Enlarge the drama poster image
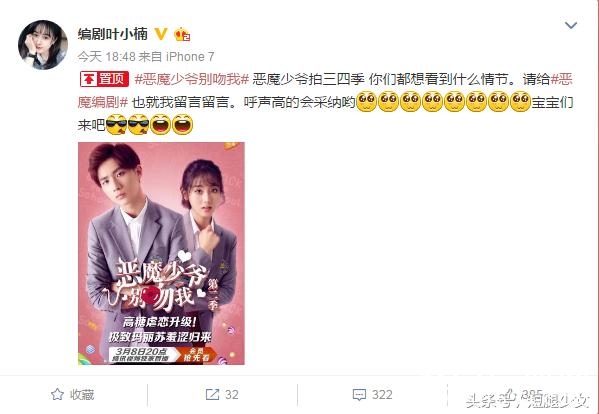Viewport: 599px width, 414px height. [161, 254]
